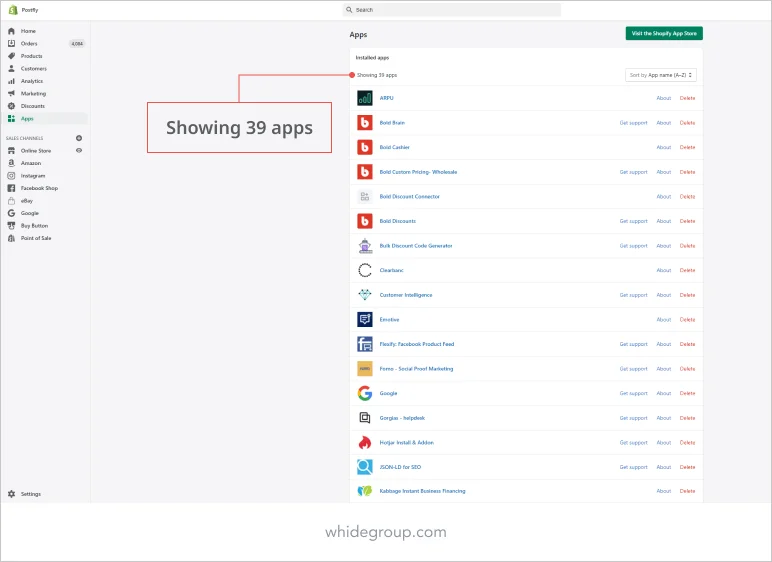Click the Google app icon in list
Viewport: 772px width, 562px height.
(364, 394)
